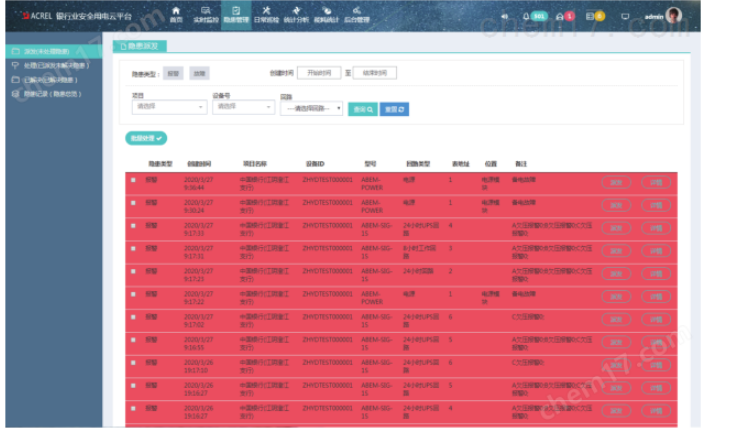The width and height of the screenshot is (743, 445).
Task: Select the checkbox of the 9:30:24 alarm row
Action: [x=133, y=202]
